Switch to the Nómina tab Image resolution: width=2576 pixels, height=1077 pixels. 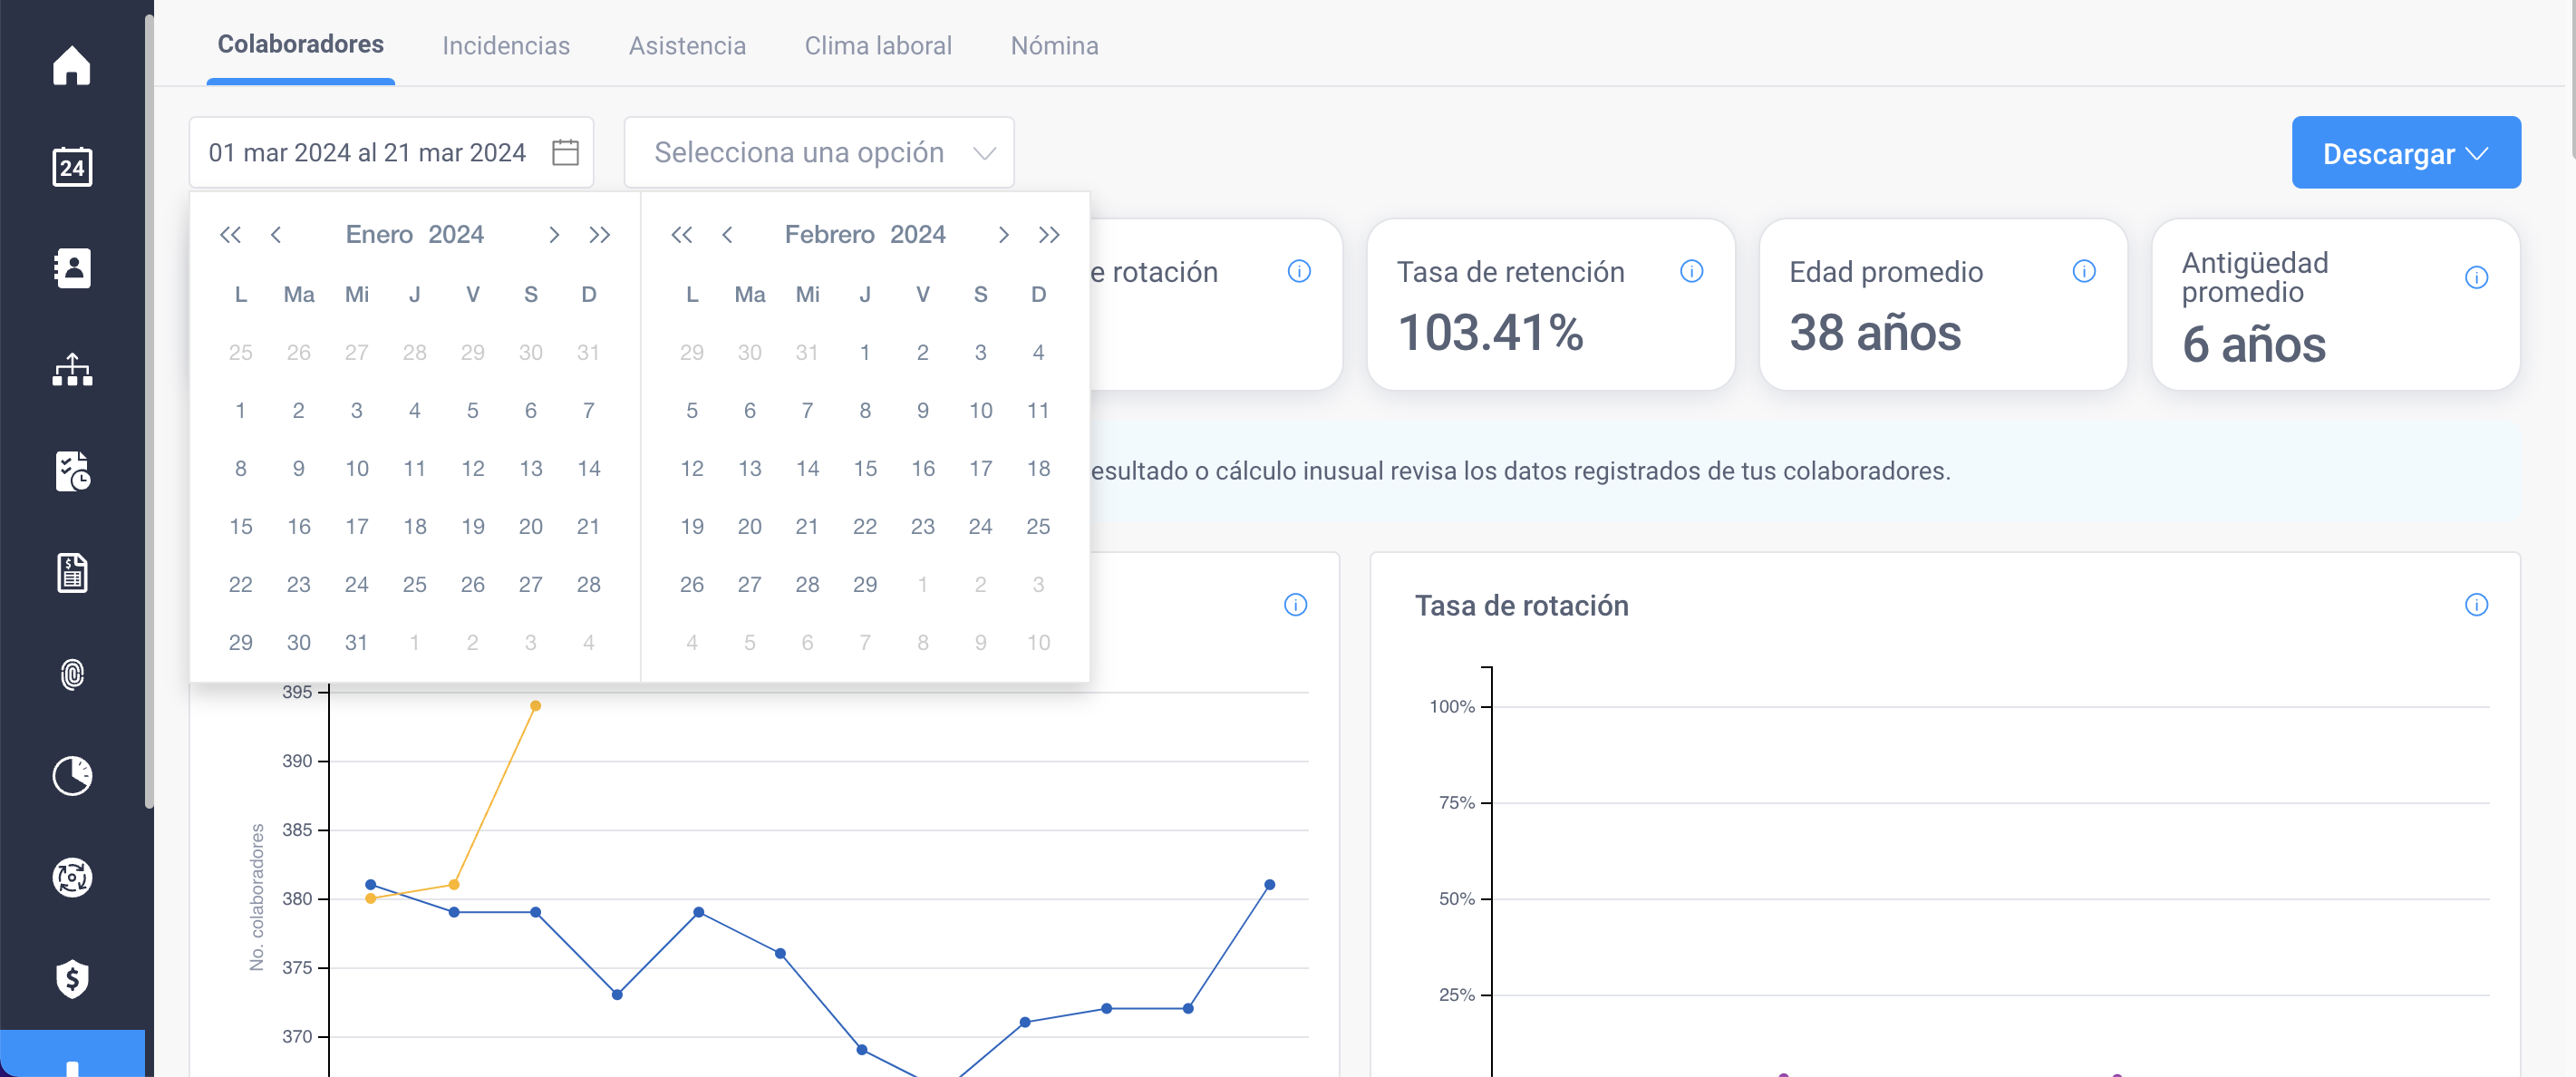[x=1054, y=46]
